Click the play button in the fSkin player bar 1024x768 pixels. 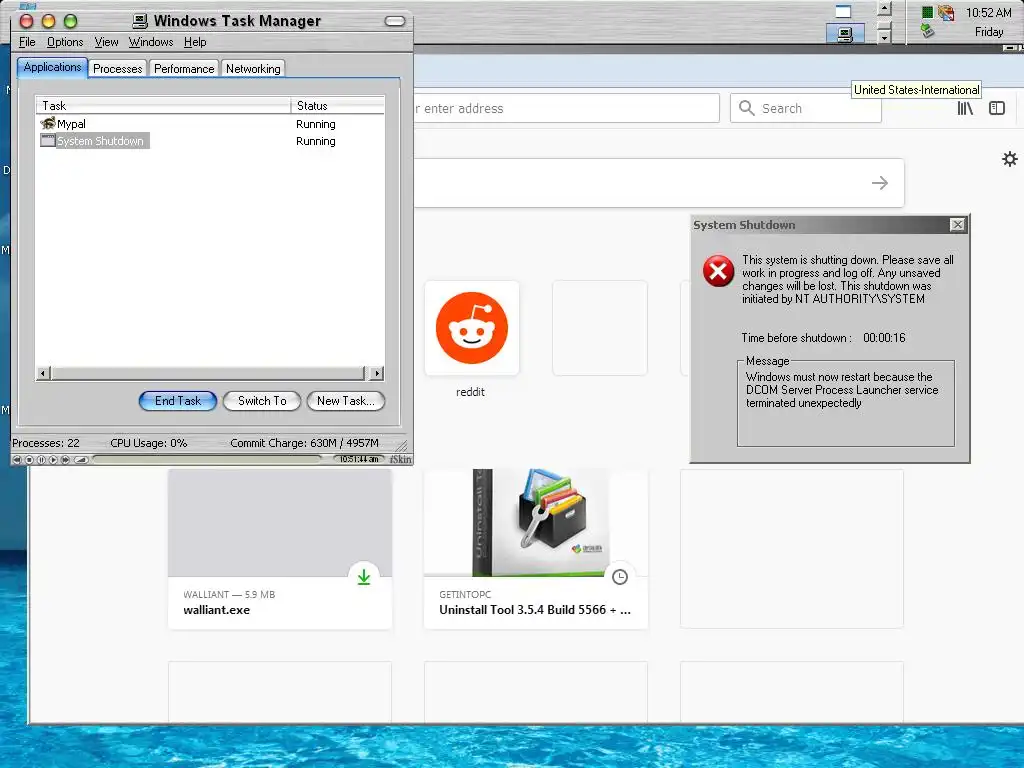54,460
